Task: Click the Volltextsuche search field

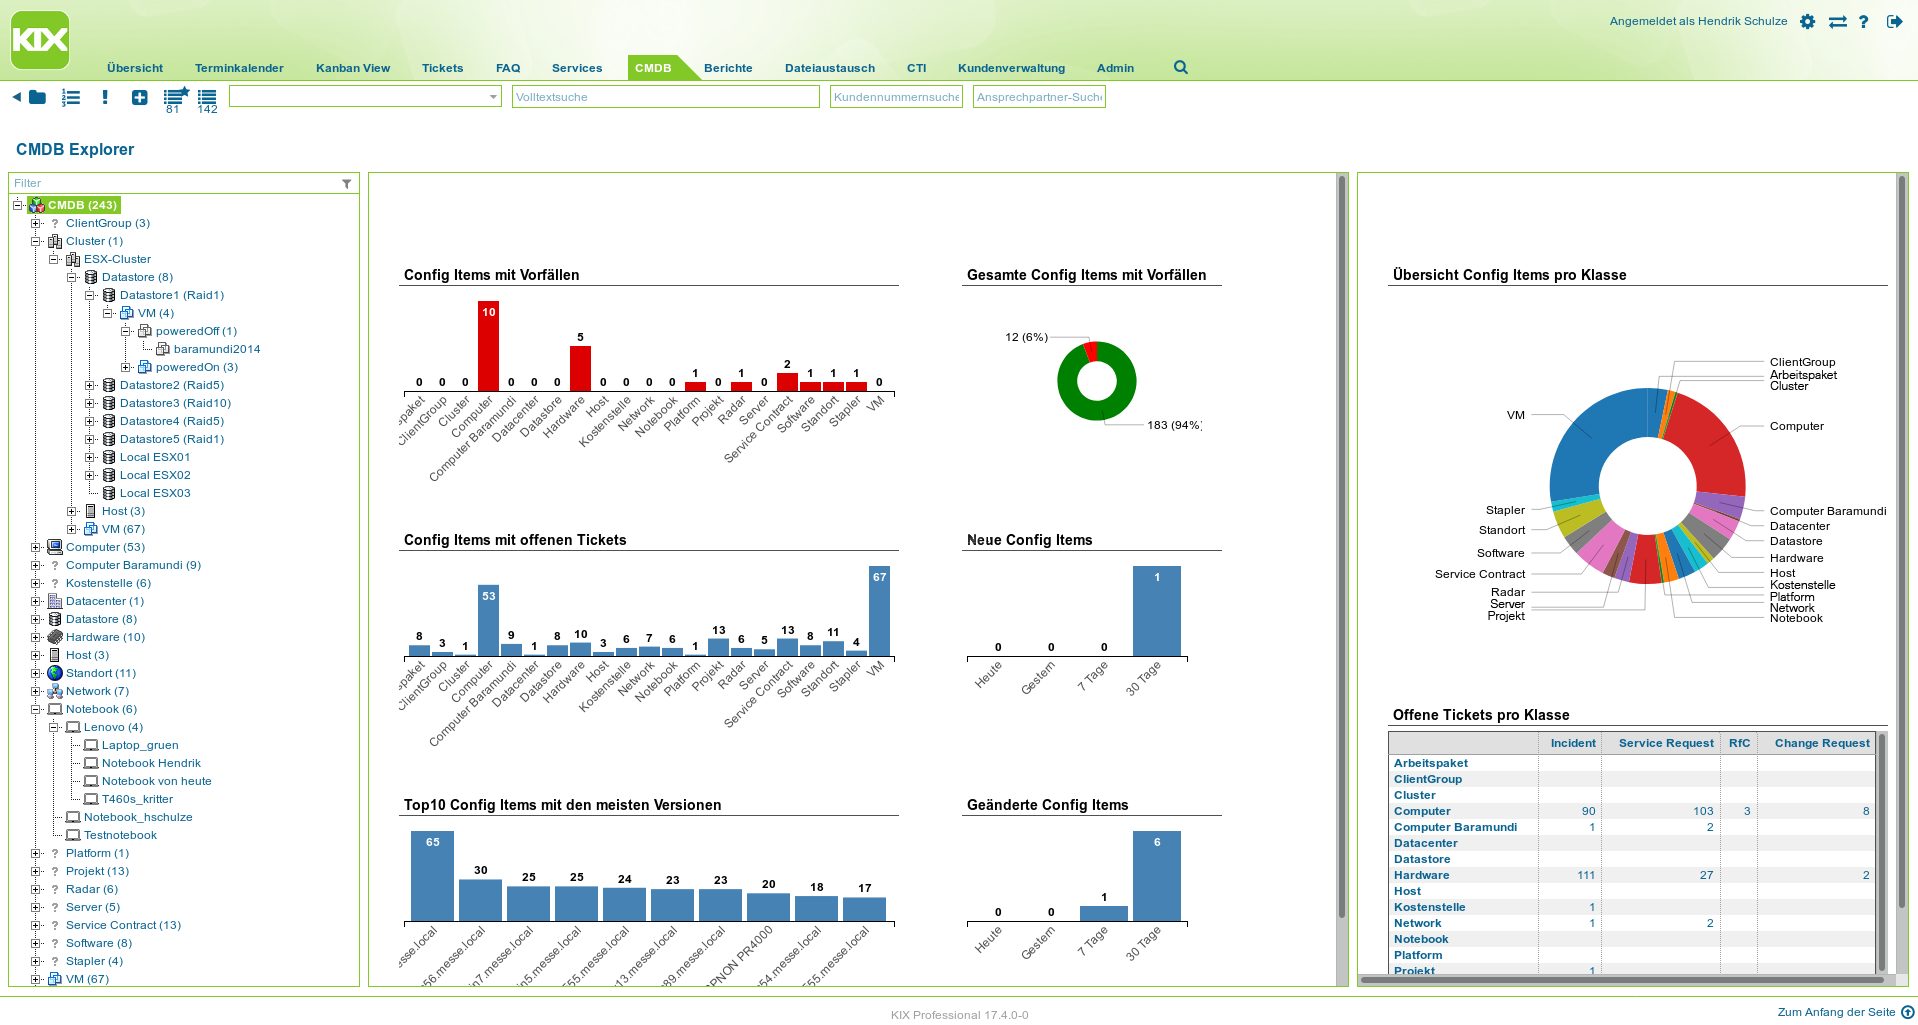Action: [x=665, y=97]
